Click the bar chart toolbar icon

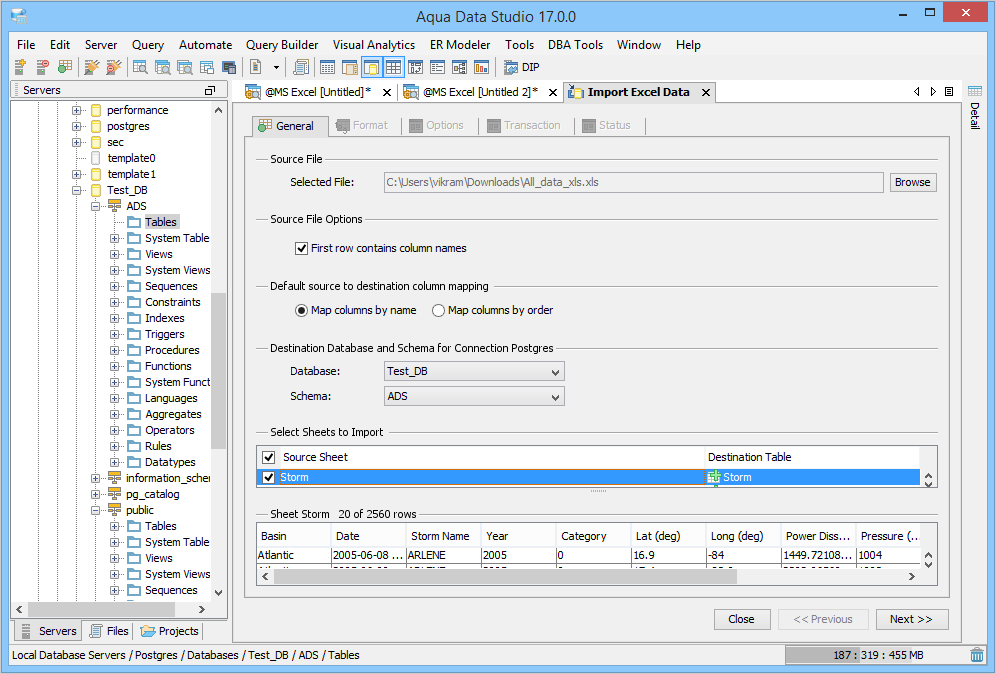pyautogui.click(x=481, y=67)
